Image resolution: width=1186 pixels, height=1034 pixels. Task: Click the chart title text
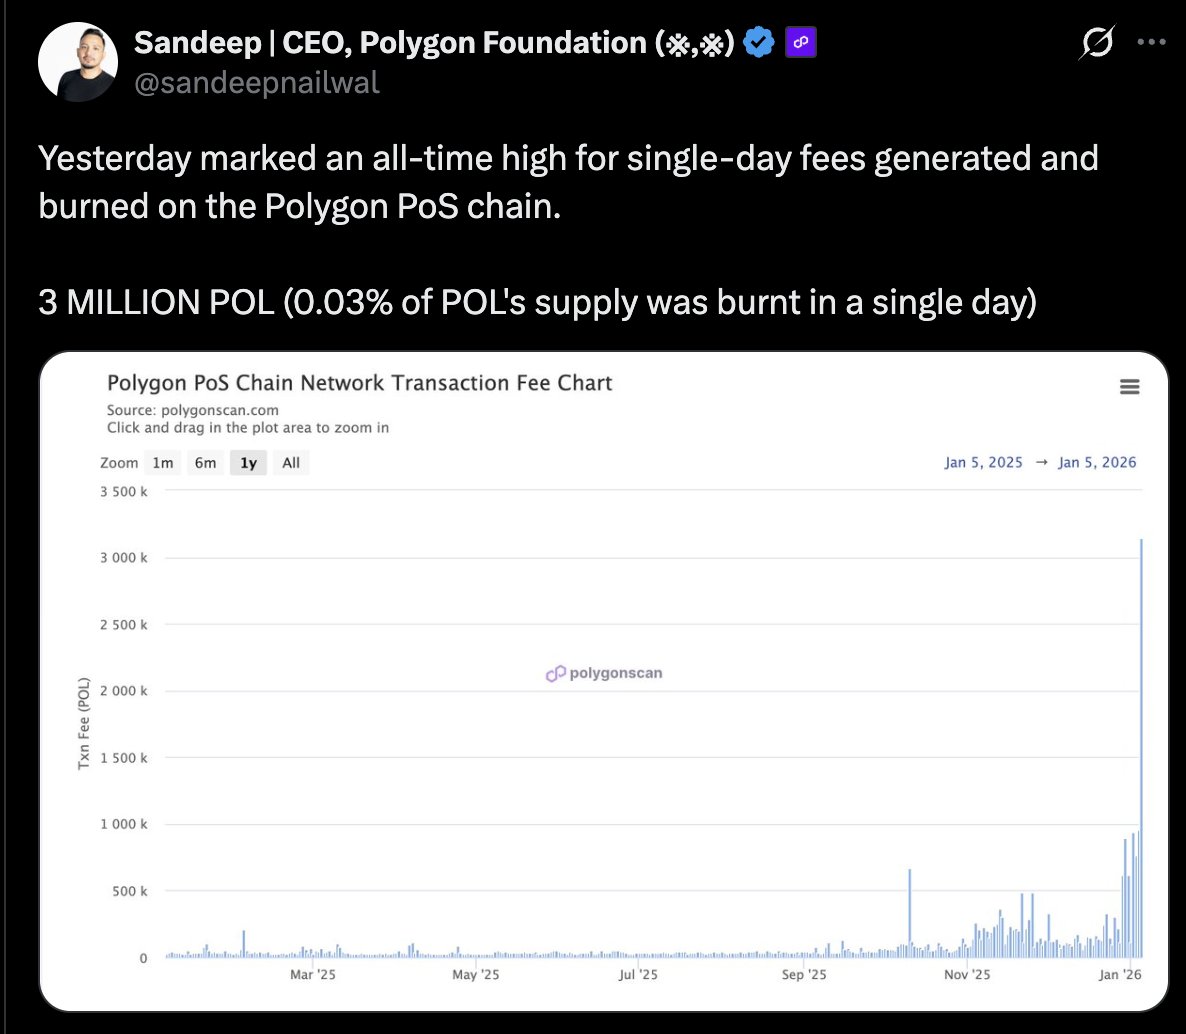click(x=359, y=383)
